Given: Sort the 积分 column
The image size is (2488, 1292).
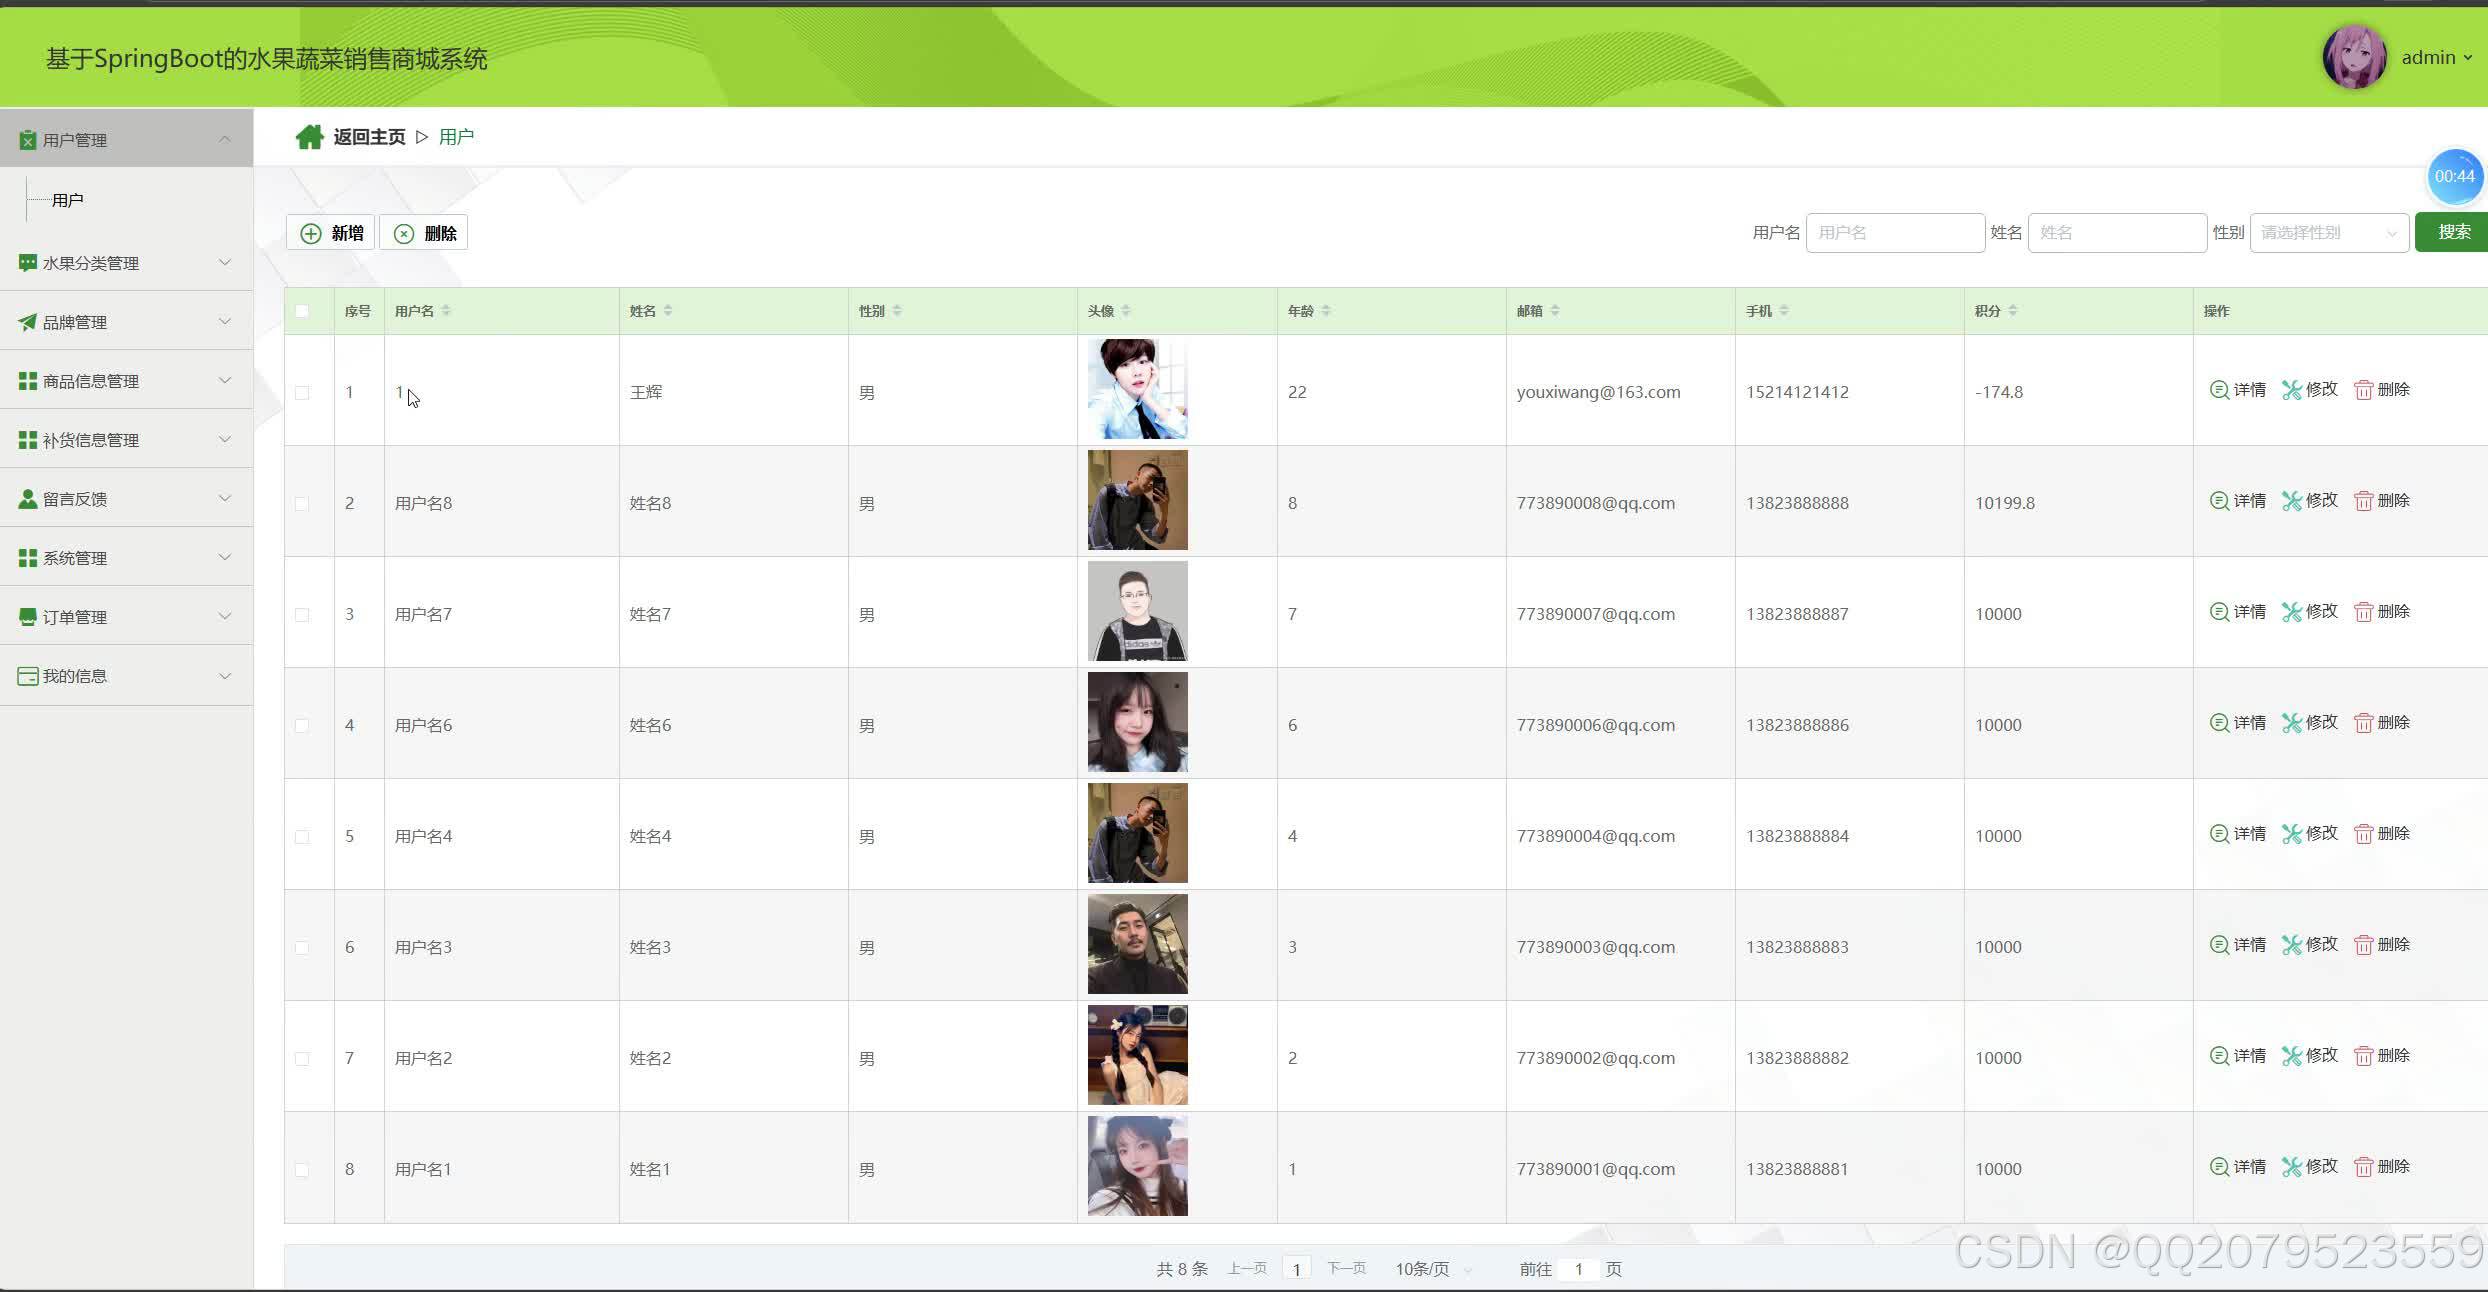Looking at the screenshot, I should (x=2012, y=311).
